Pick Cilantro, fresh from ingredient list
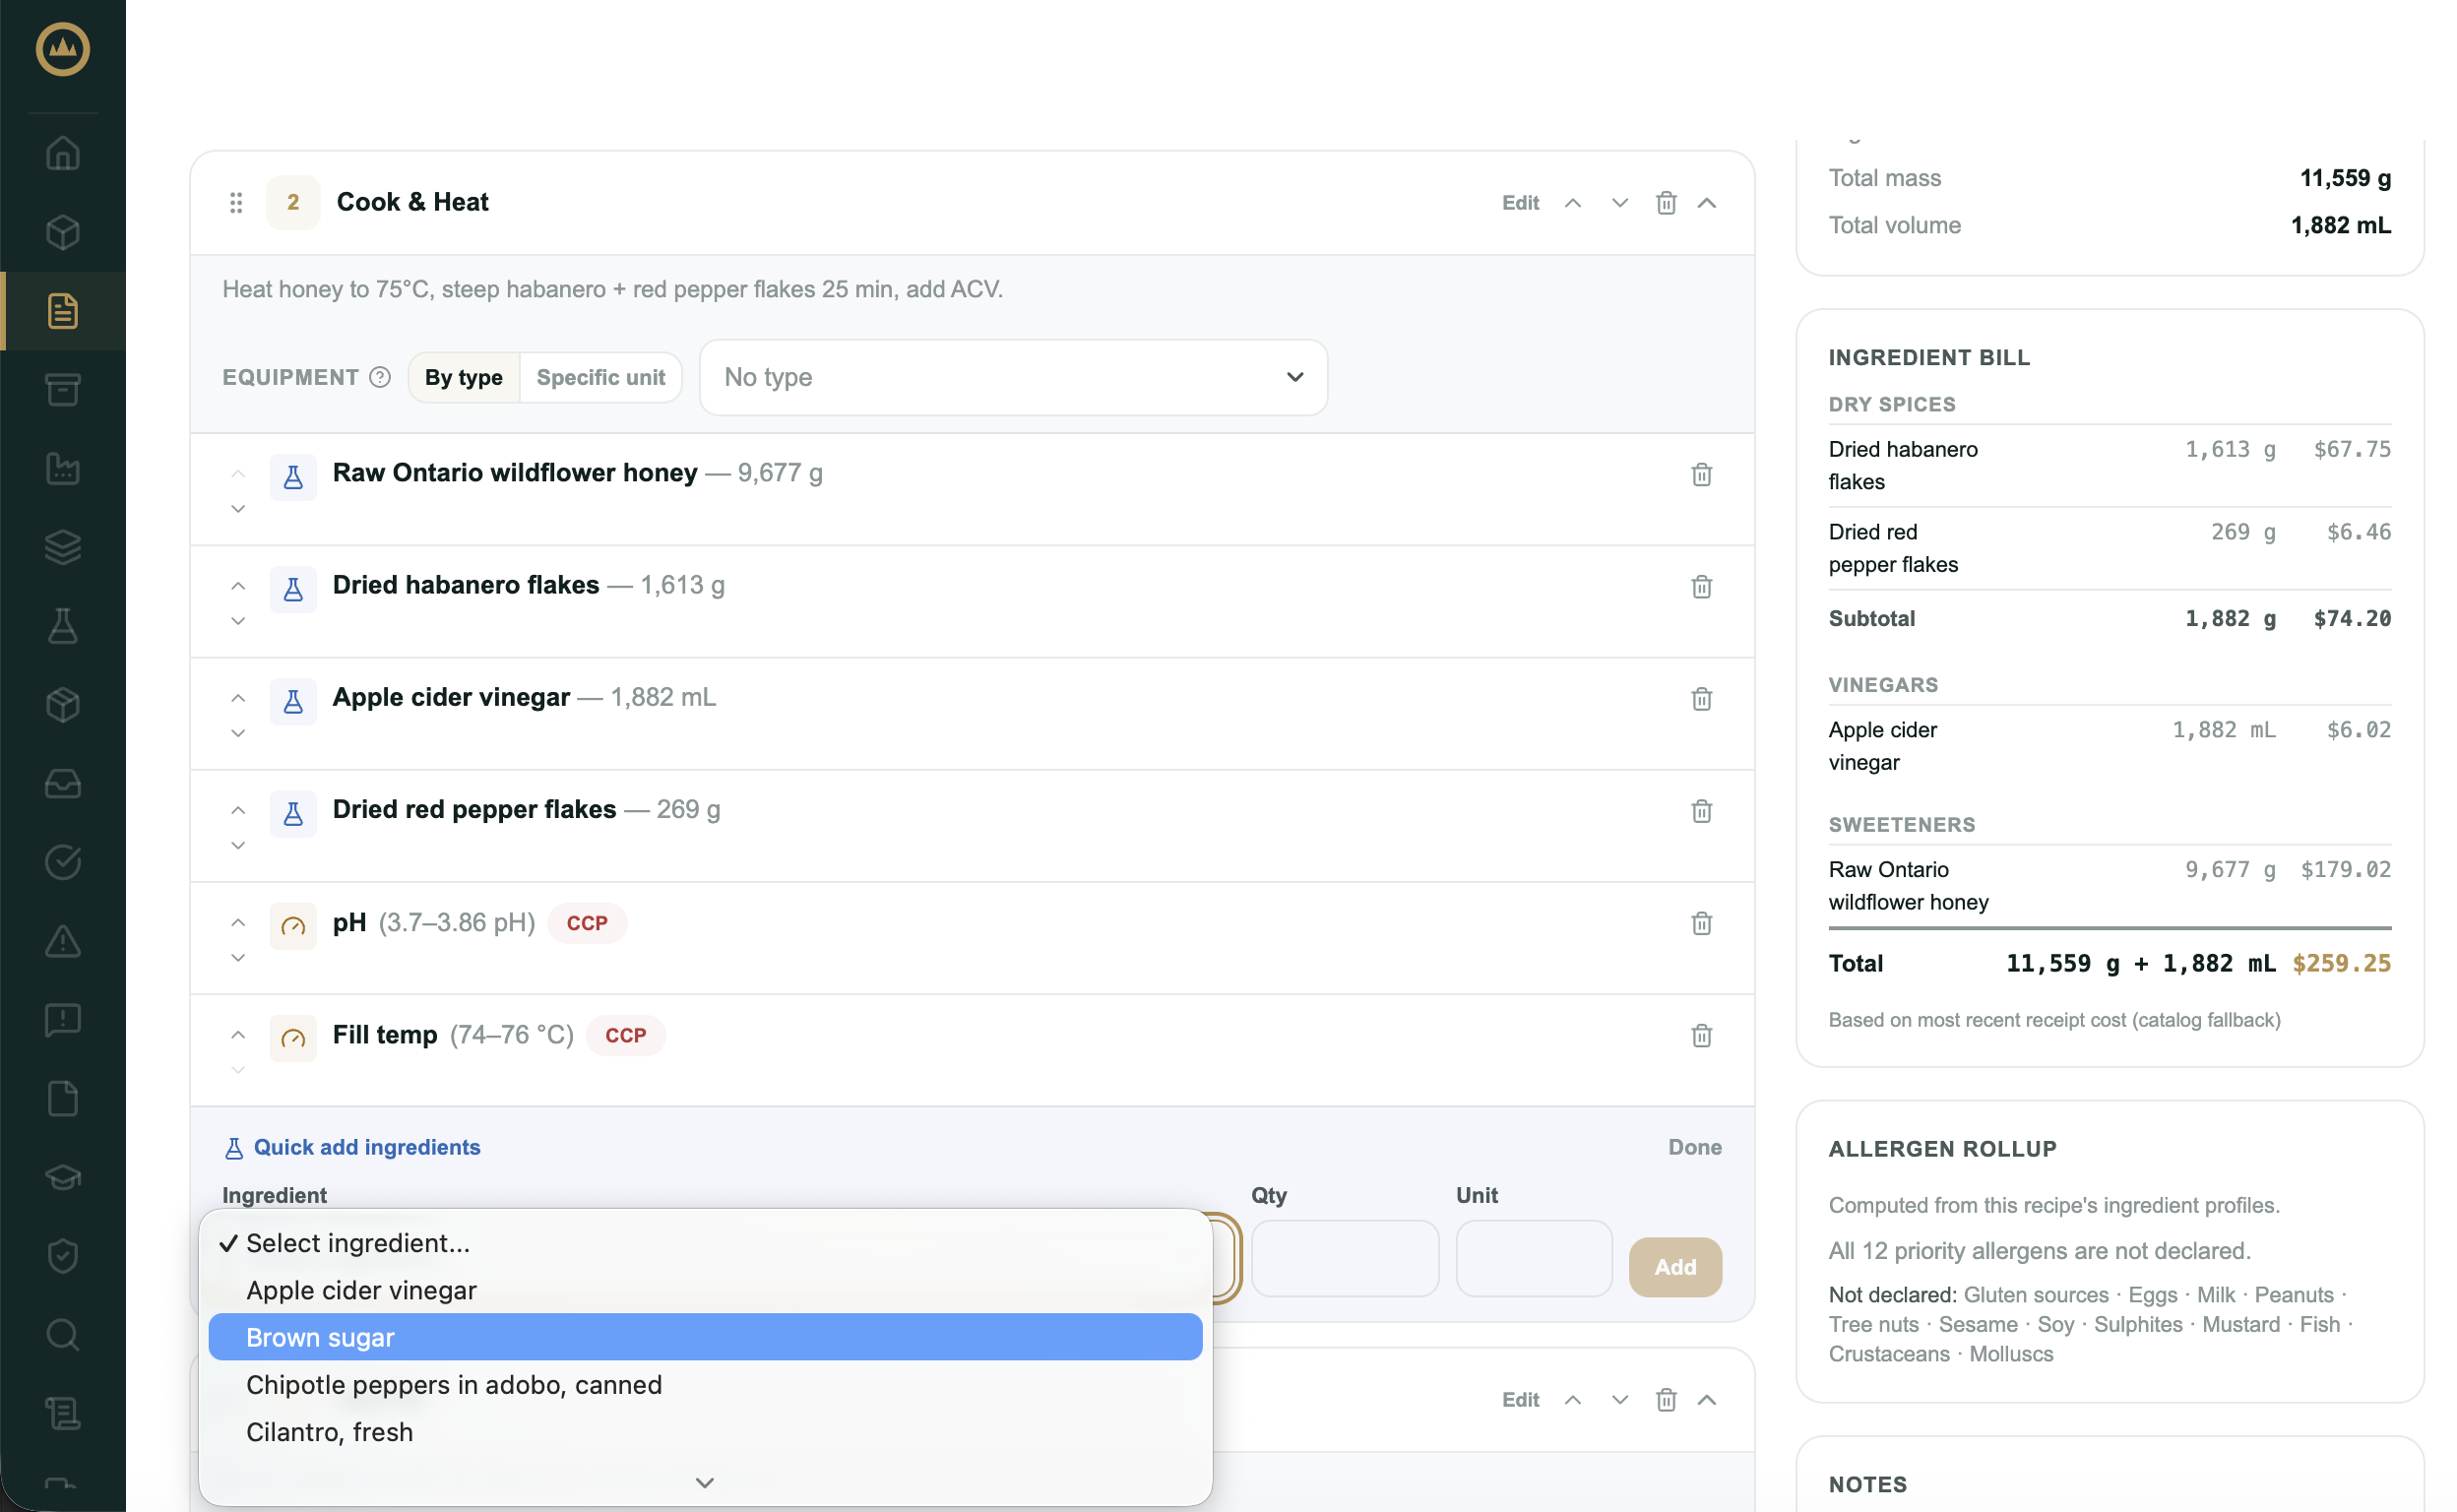 click(x=705, y=1432)
